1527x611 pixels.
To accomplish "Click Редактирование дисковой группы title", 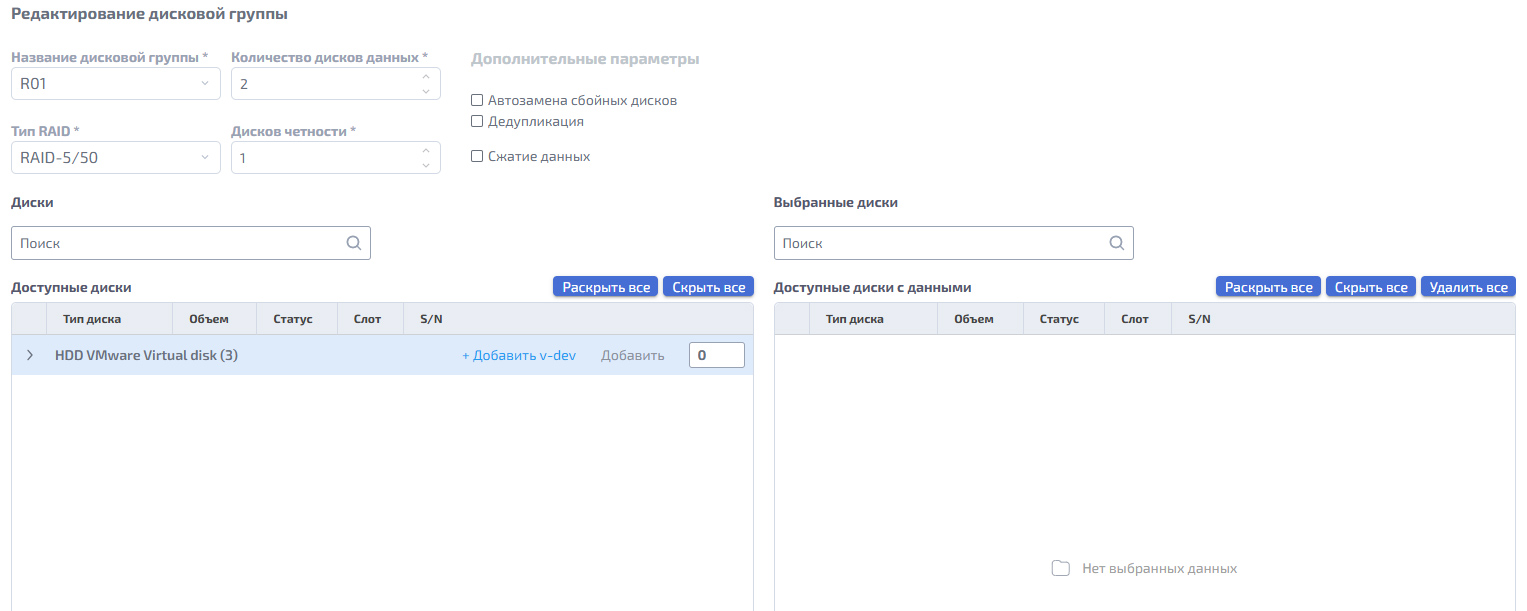I will 149,15.
